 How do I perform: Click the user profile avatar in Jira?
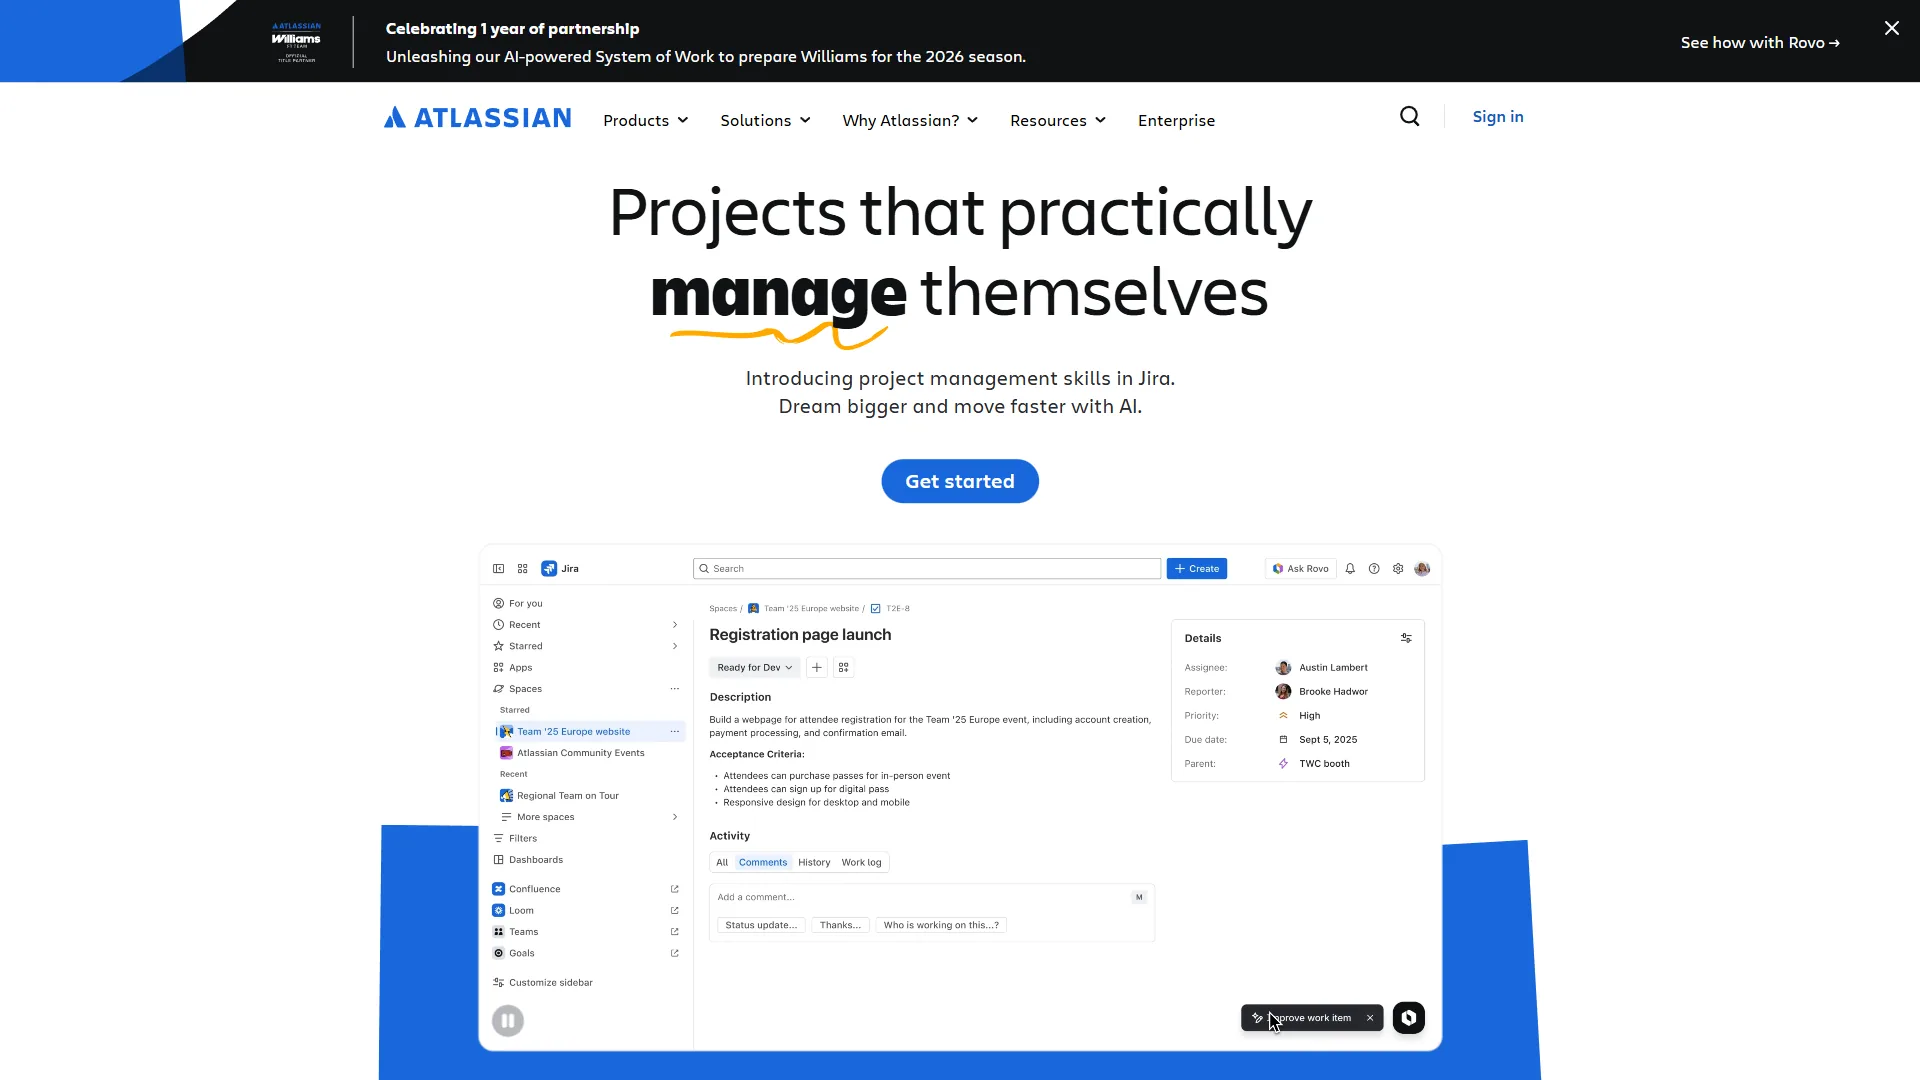tap(1422, 569)
